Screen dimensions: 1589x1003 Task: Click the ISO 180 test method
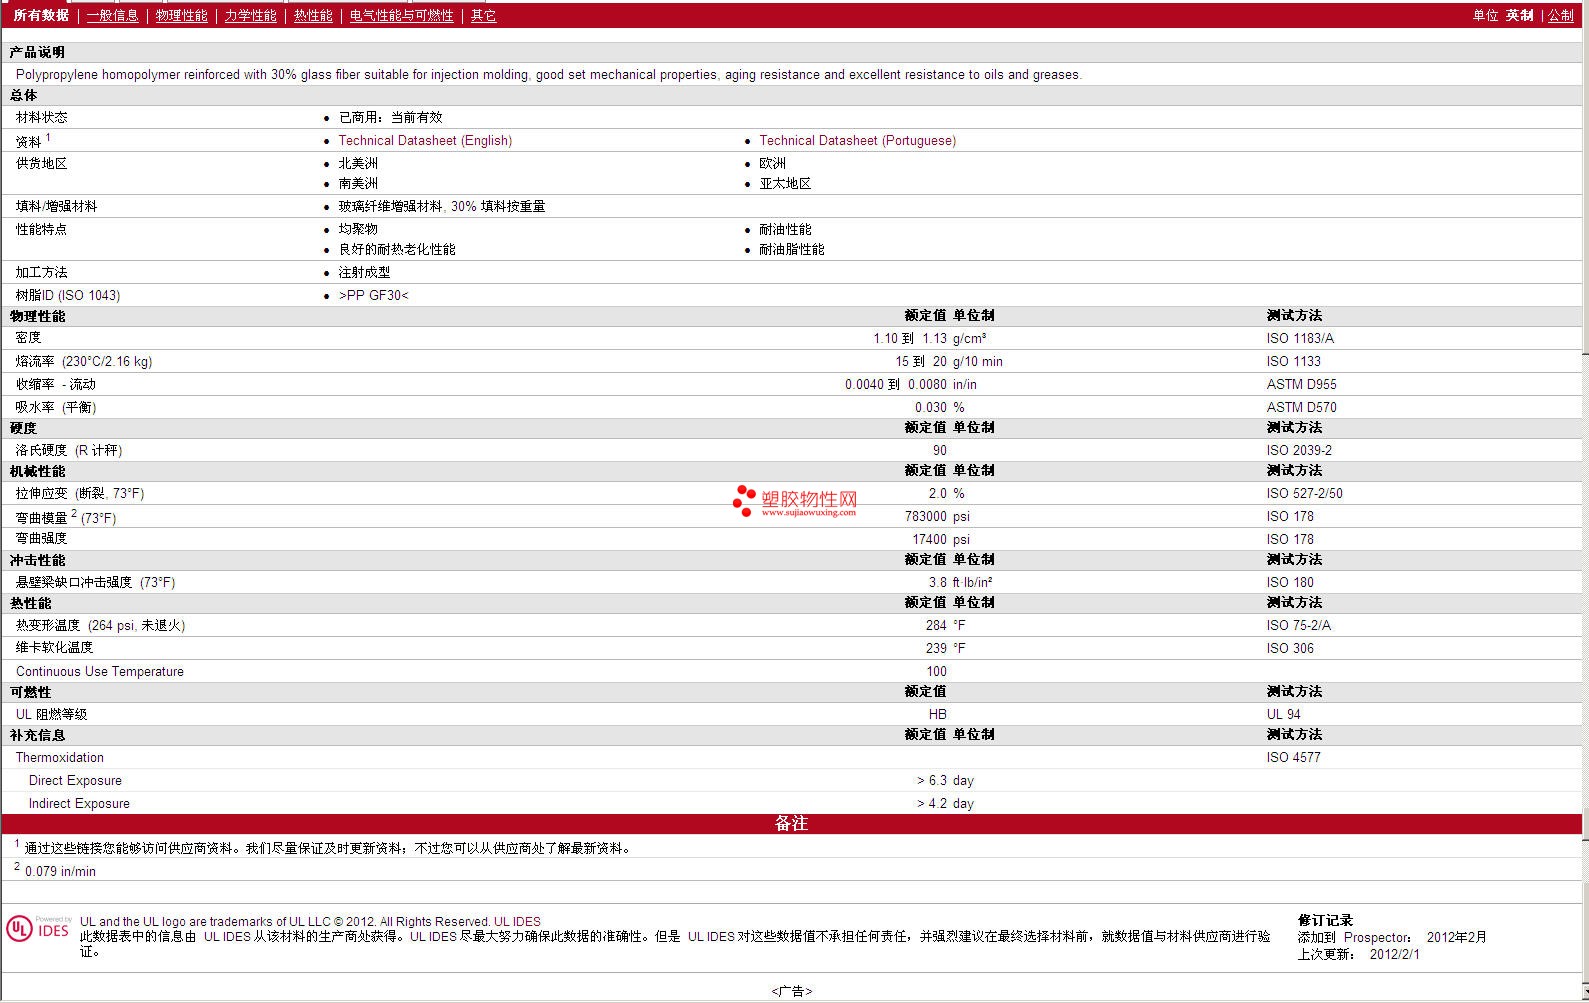click(x=1290, y=583)
